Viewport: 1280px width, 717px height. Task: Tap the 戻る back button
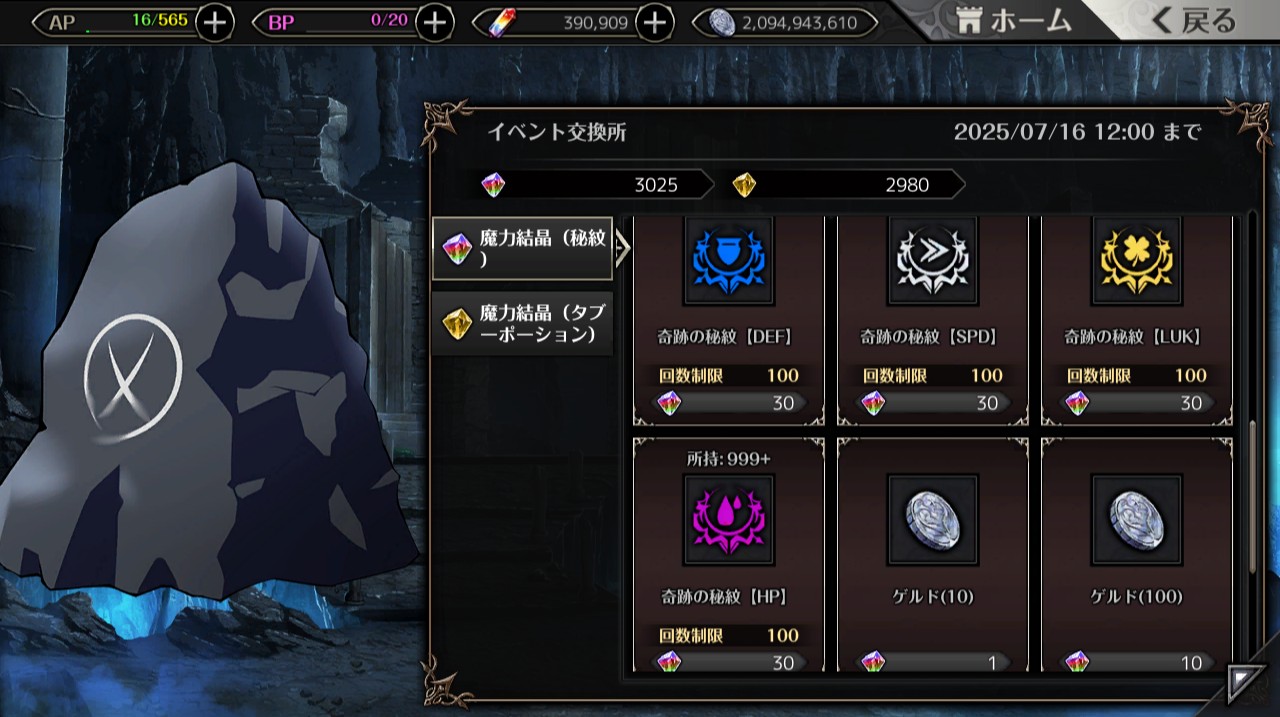pyautogui.click(x=1192, y=20)
